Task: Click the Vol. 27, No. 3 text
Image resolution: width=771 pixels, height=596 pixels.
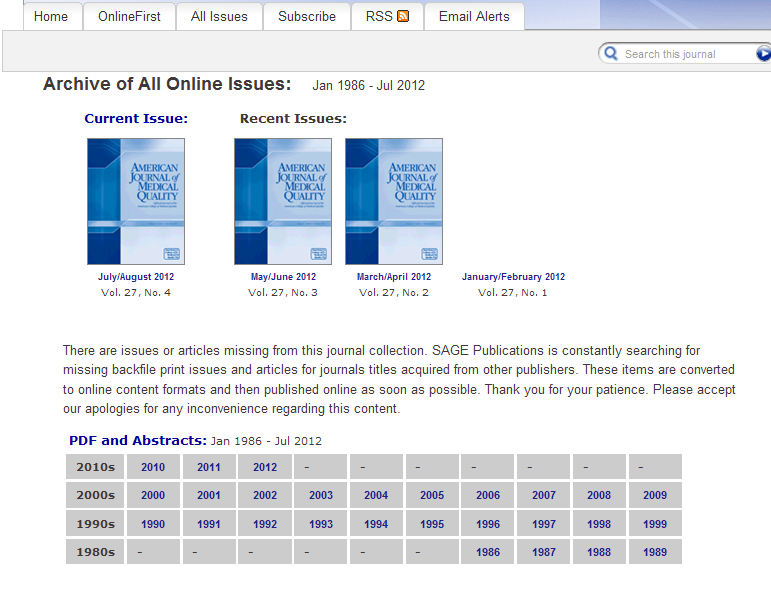Action: [283, 293]
